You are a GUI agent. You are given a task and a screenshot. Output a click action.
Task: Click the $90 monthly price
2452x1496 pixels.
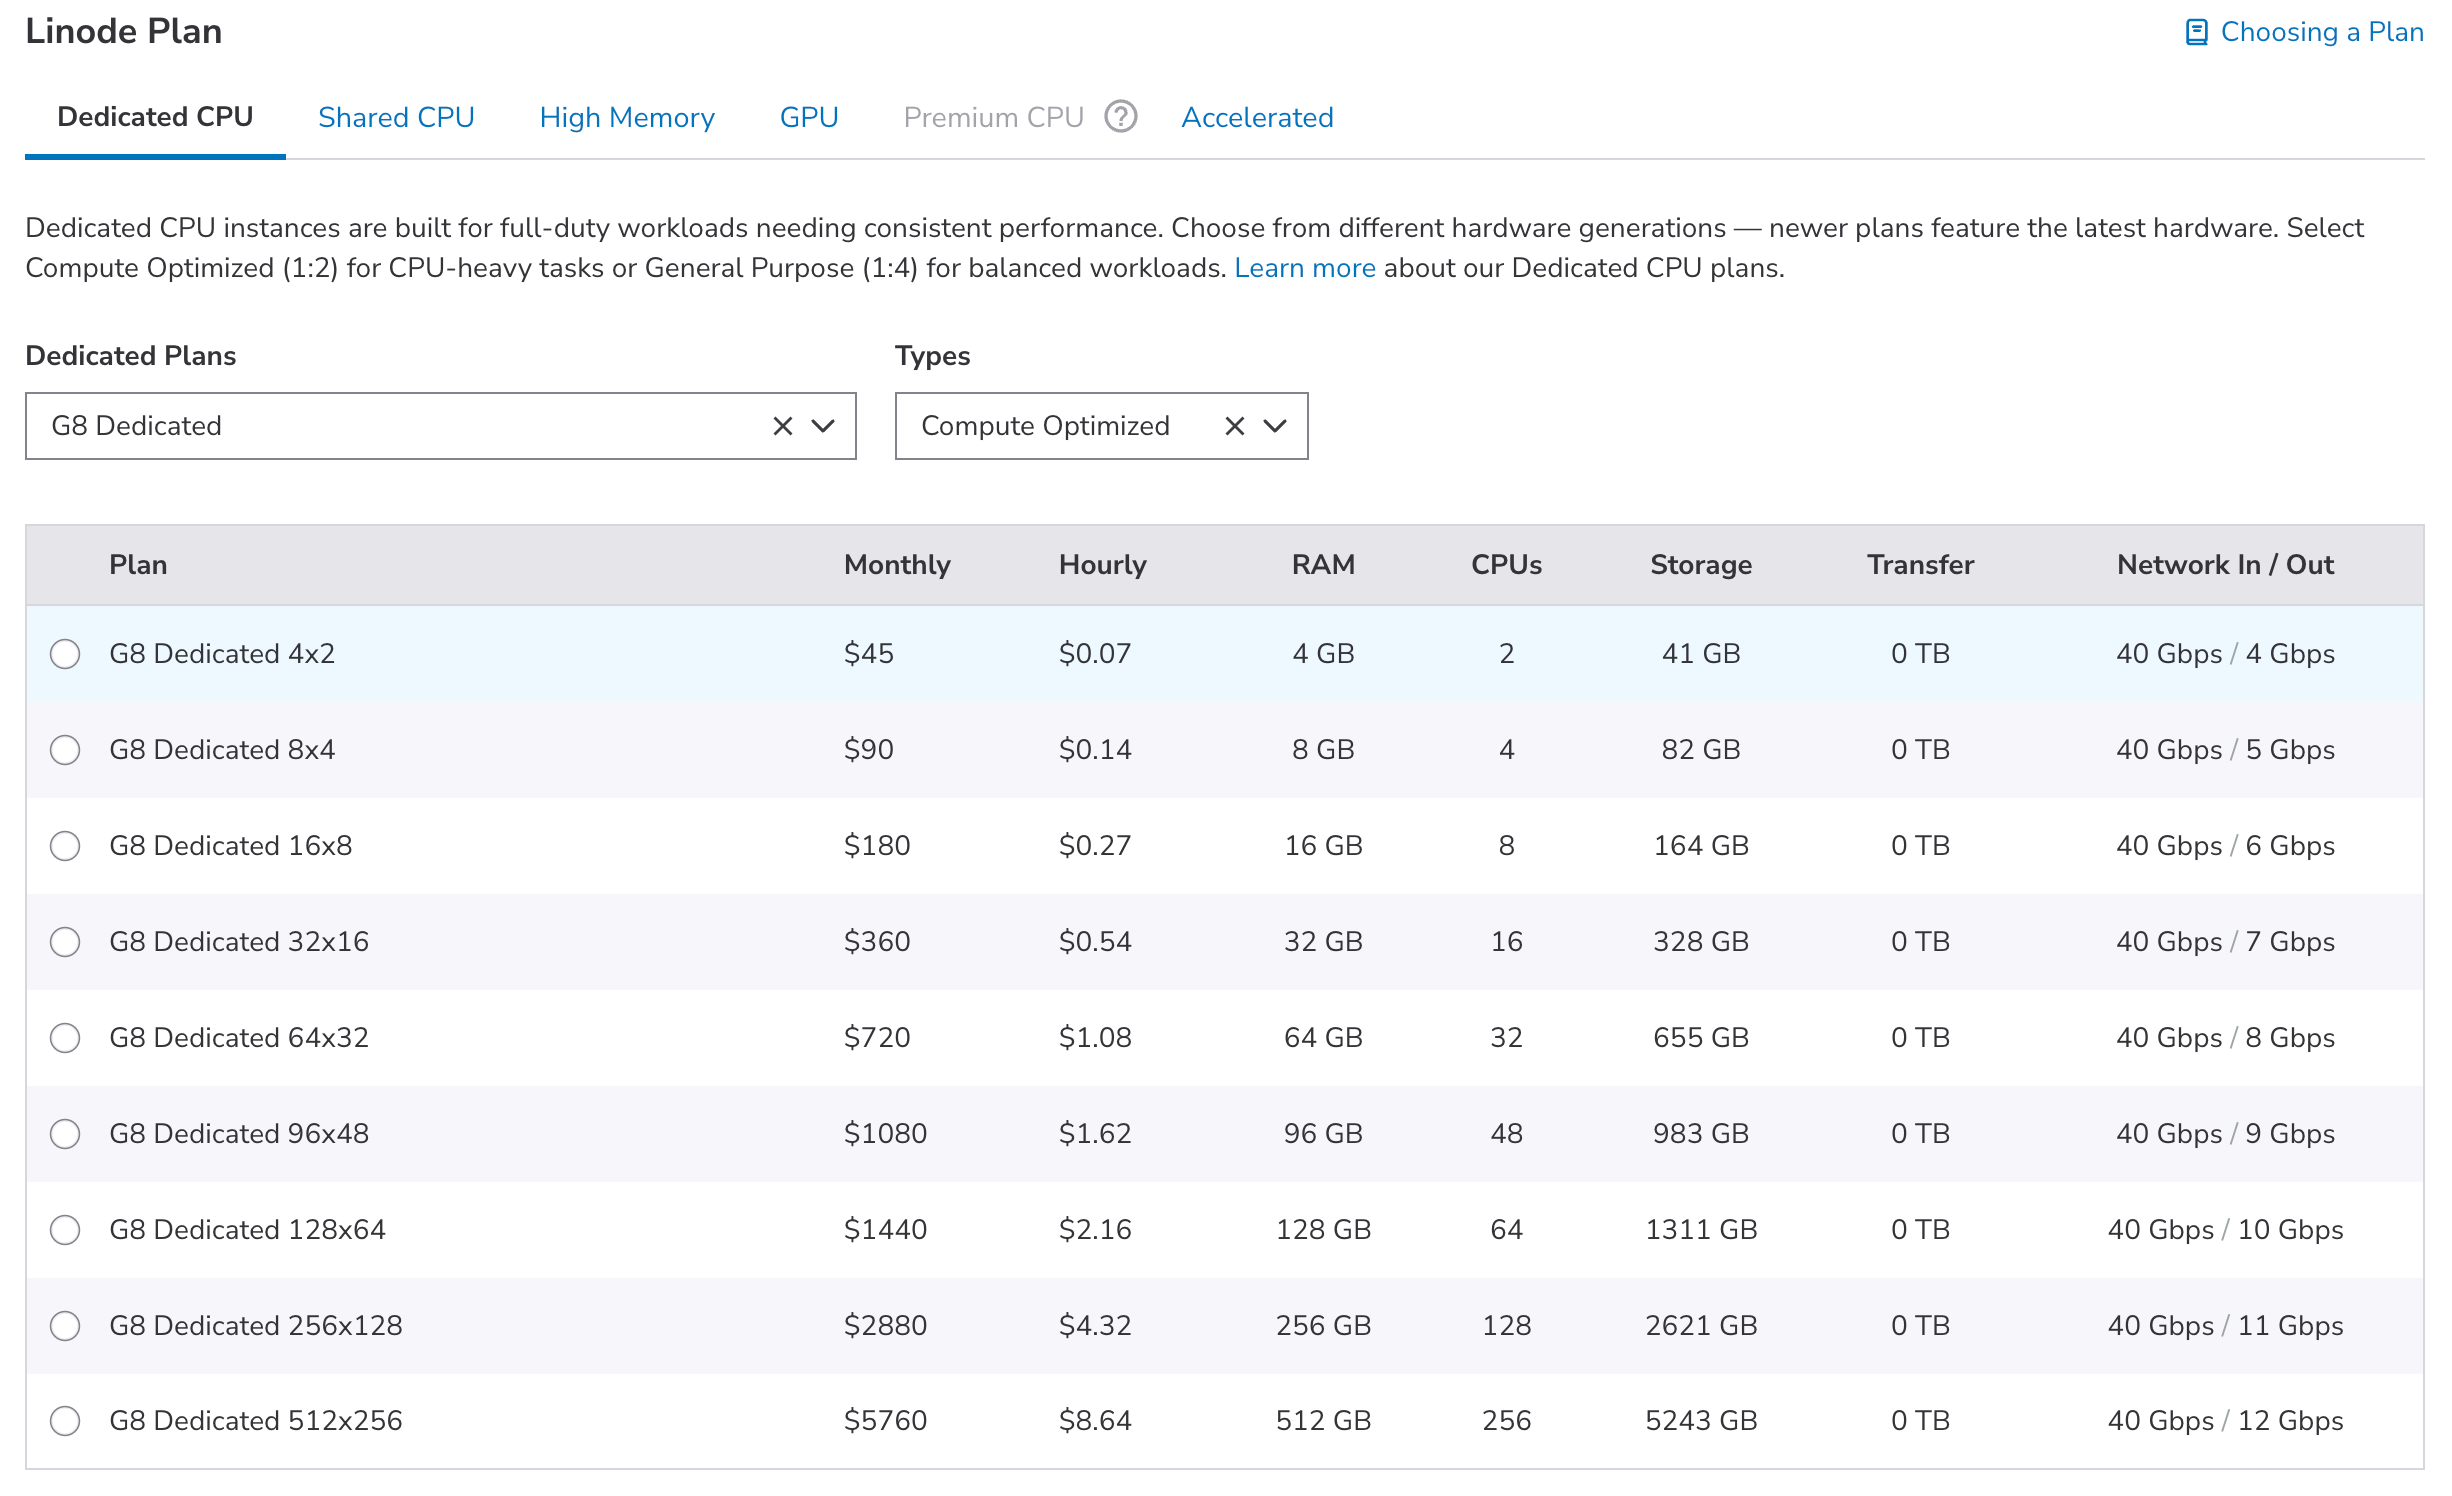[x=869, y=750]
